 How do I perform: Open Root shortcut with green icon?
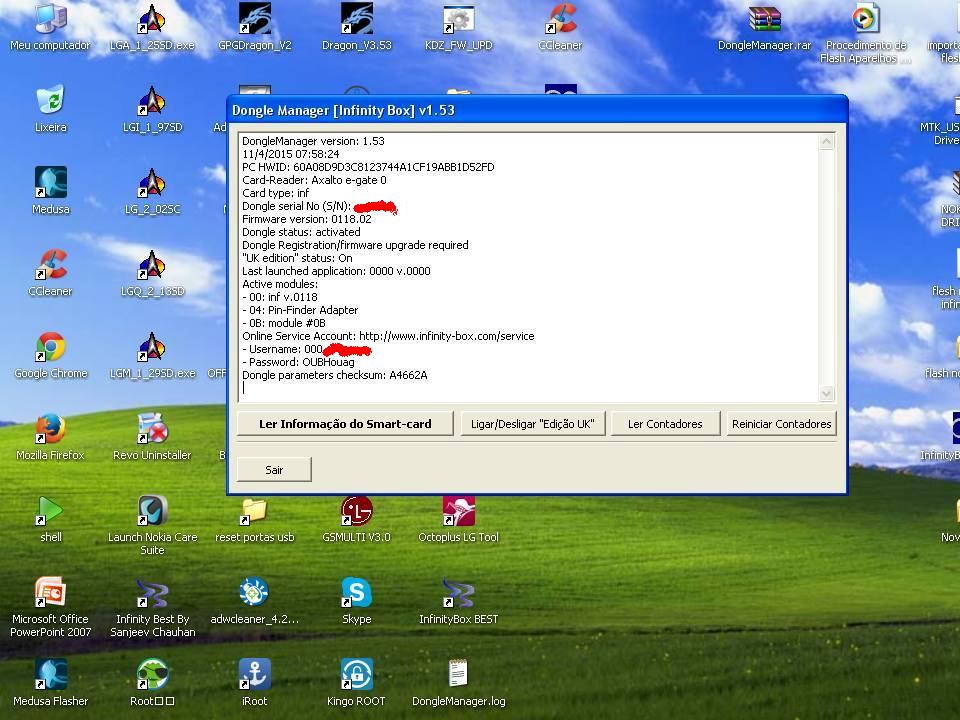coord(152,683)
